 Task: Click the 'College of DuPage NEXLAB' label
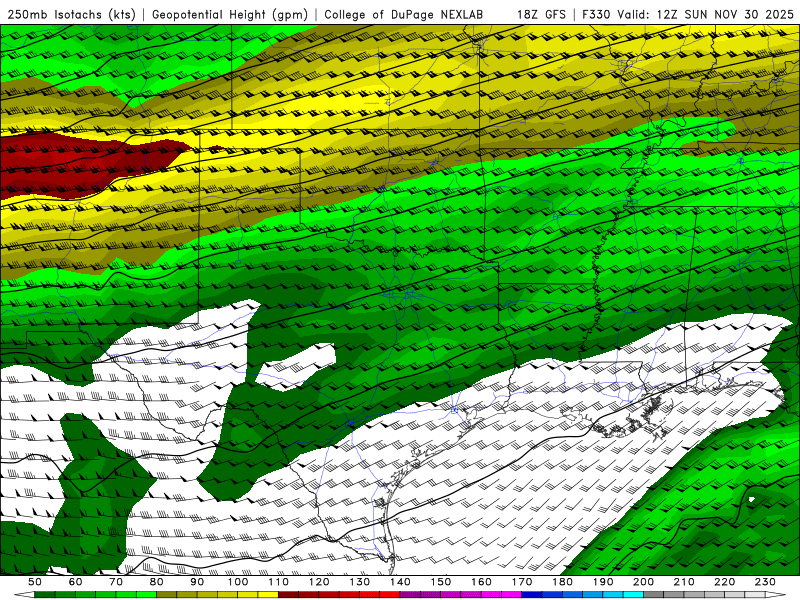pyautogui.click(x=403, y=14)
